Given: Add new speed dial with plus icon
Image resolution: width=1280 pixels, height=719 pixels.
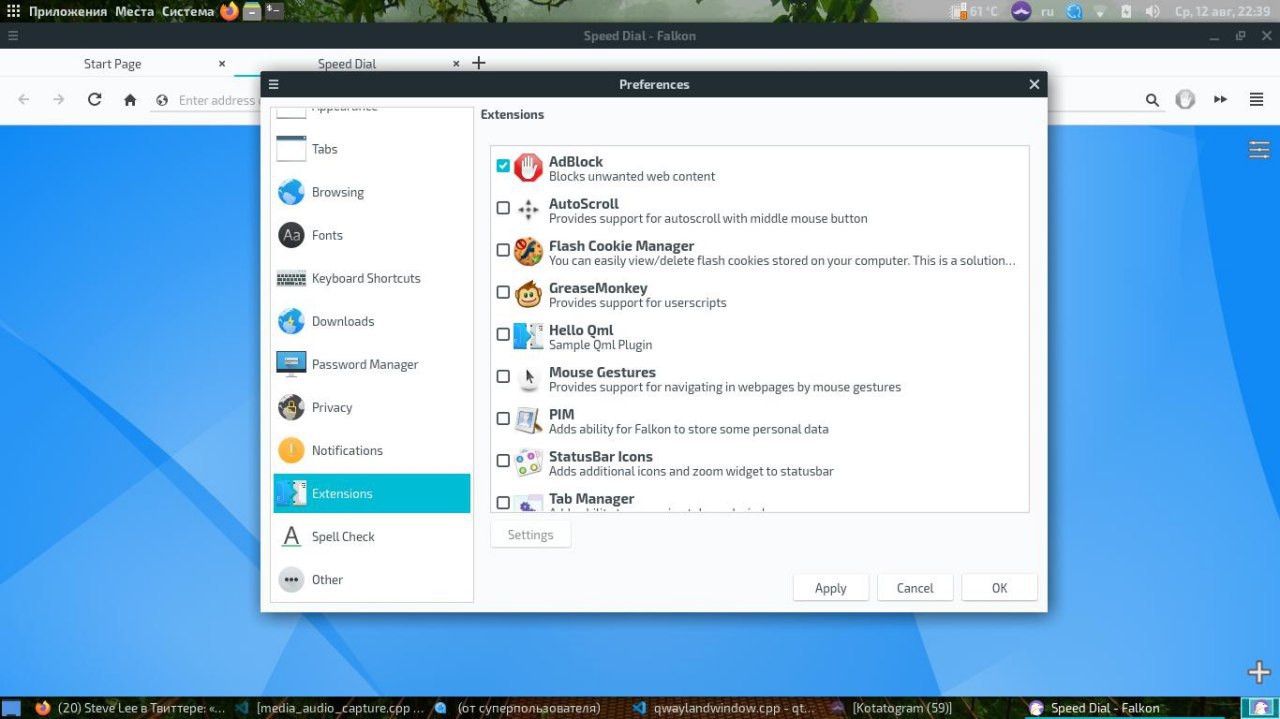Looking at the screenshot, I should click(1259, 671).
